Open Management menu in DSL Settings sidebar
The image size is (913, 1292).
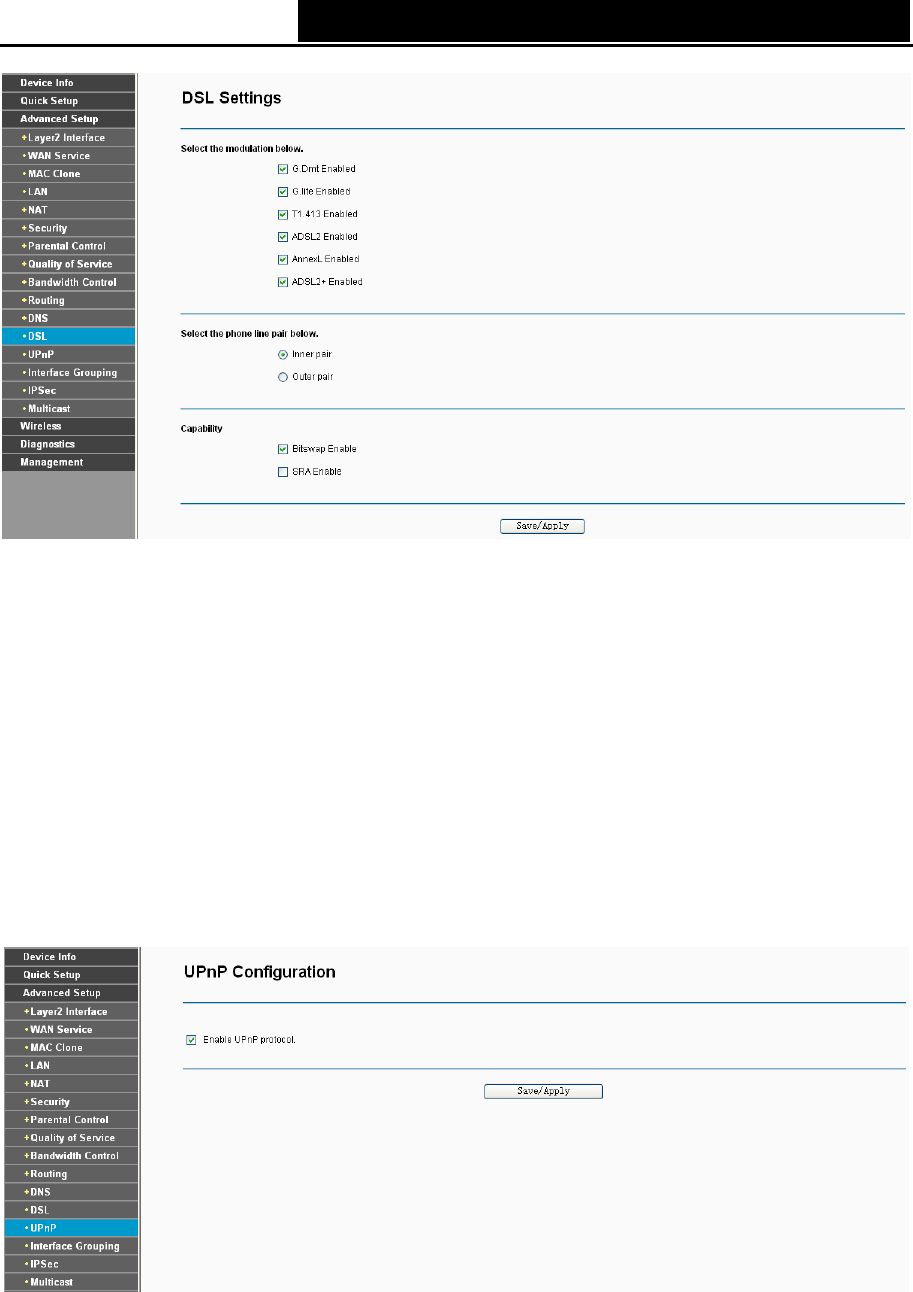(68, 462)
